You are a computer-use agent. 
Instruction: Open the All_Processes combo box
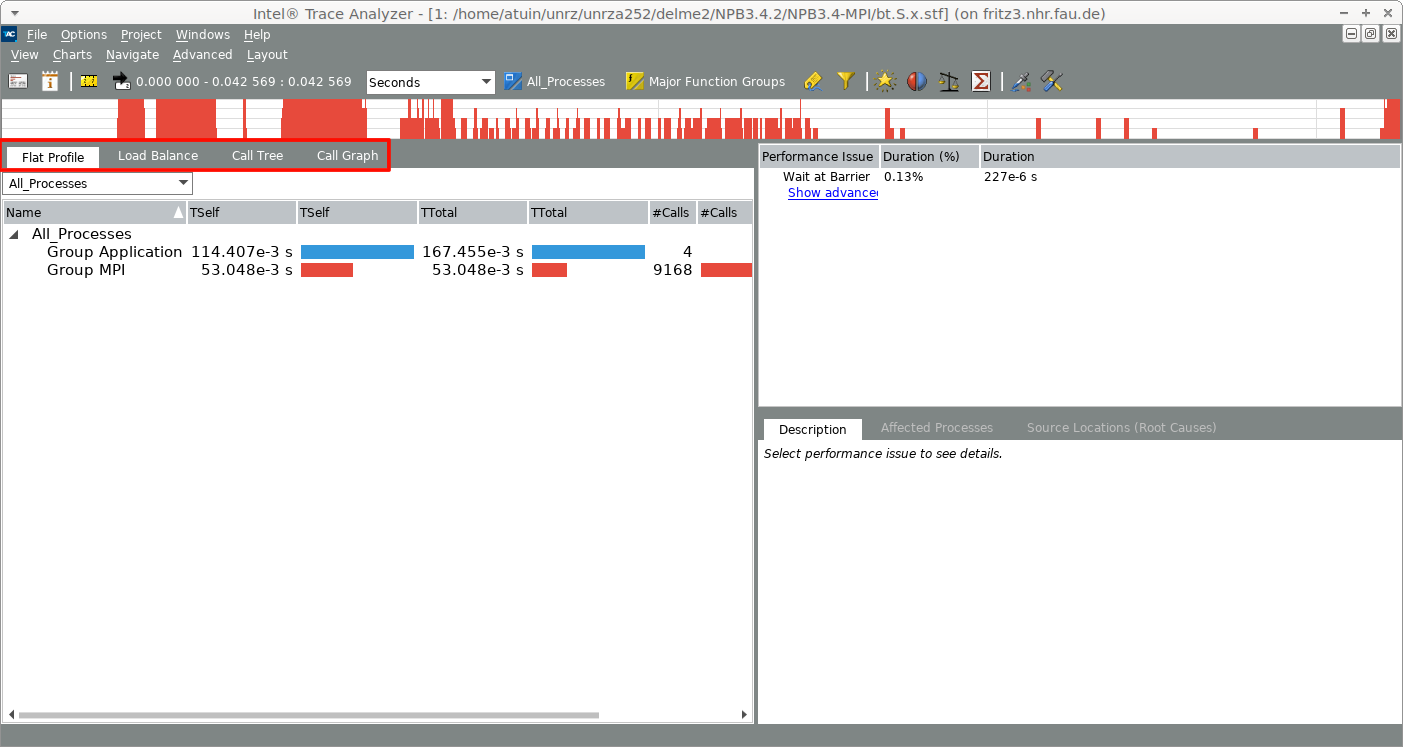97,184
